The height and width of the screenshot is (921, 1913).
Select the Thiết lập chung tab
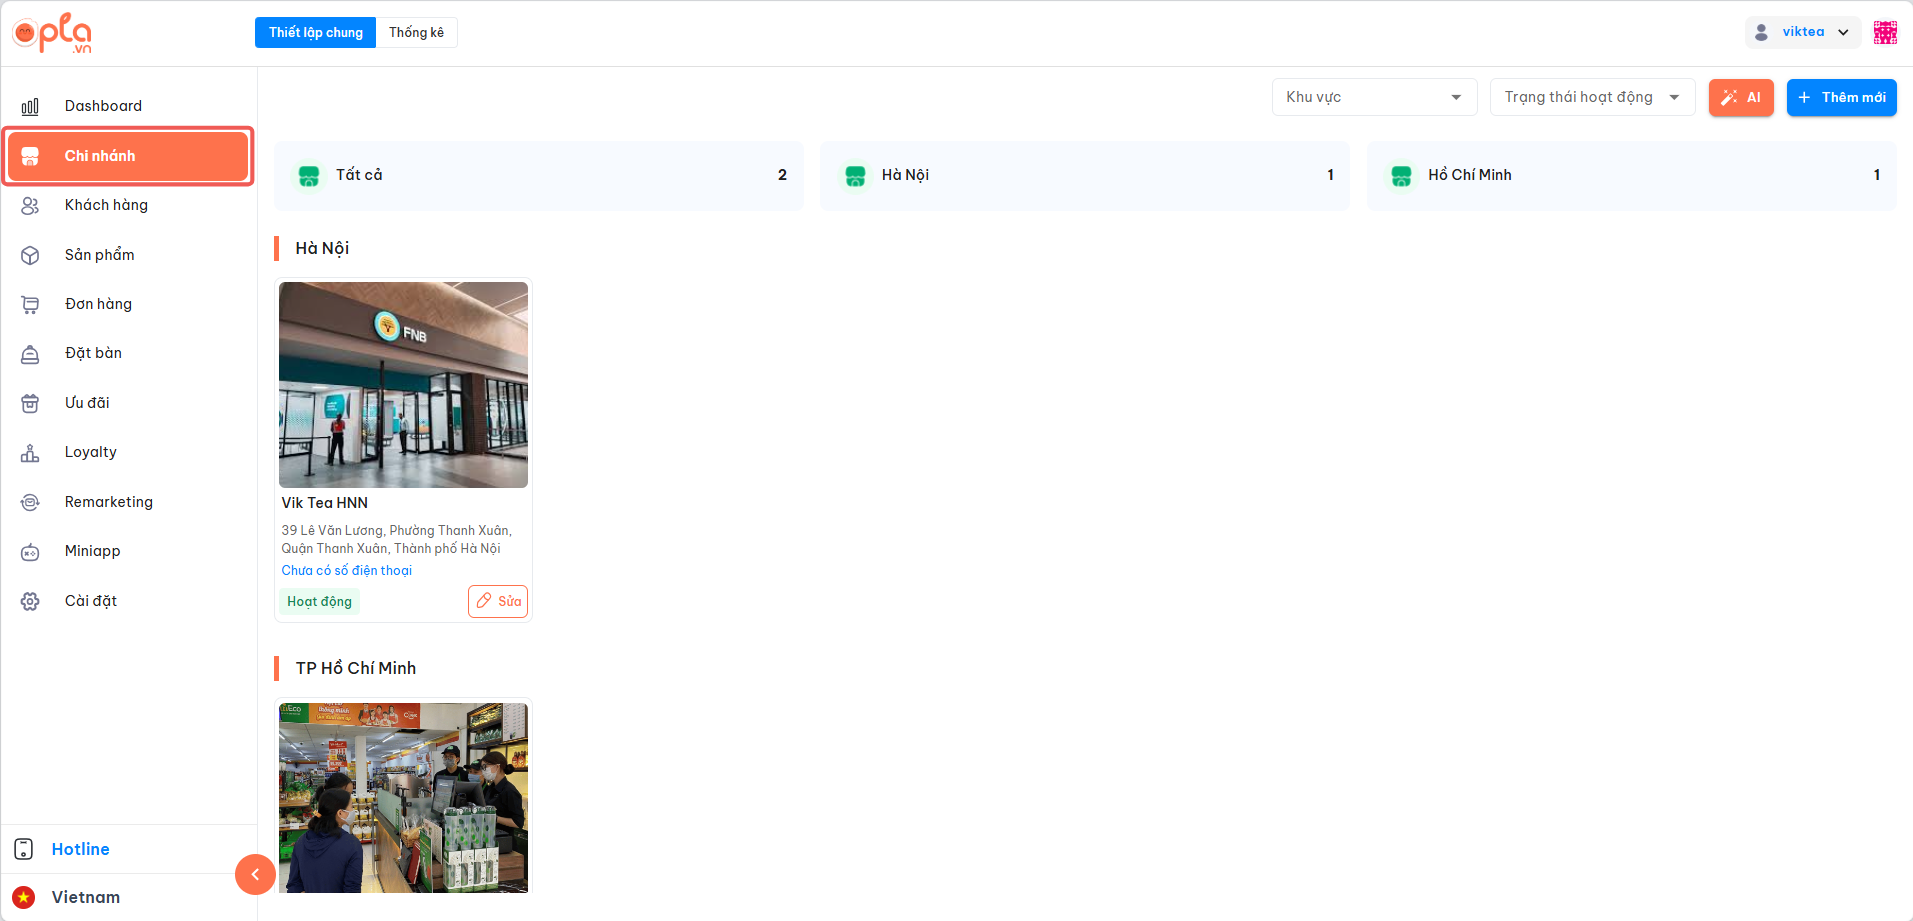tap(315, 32)
